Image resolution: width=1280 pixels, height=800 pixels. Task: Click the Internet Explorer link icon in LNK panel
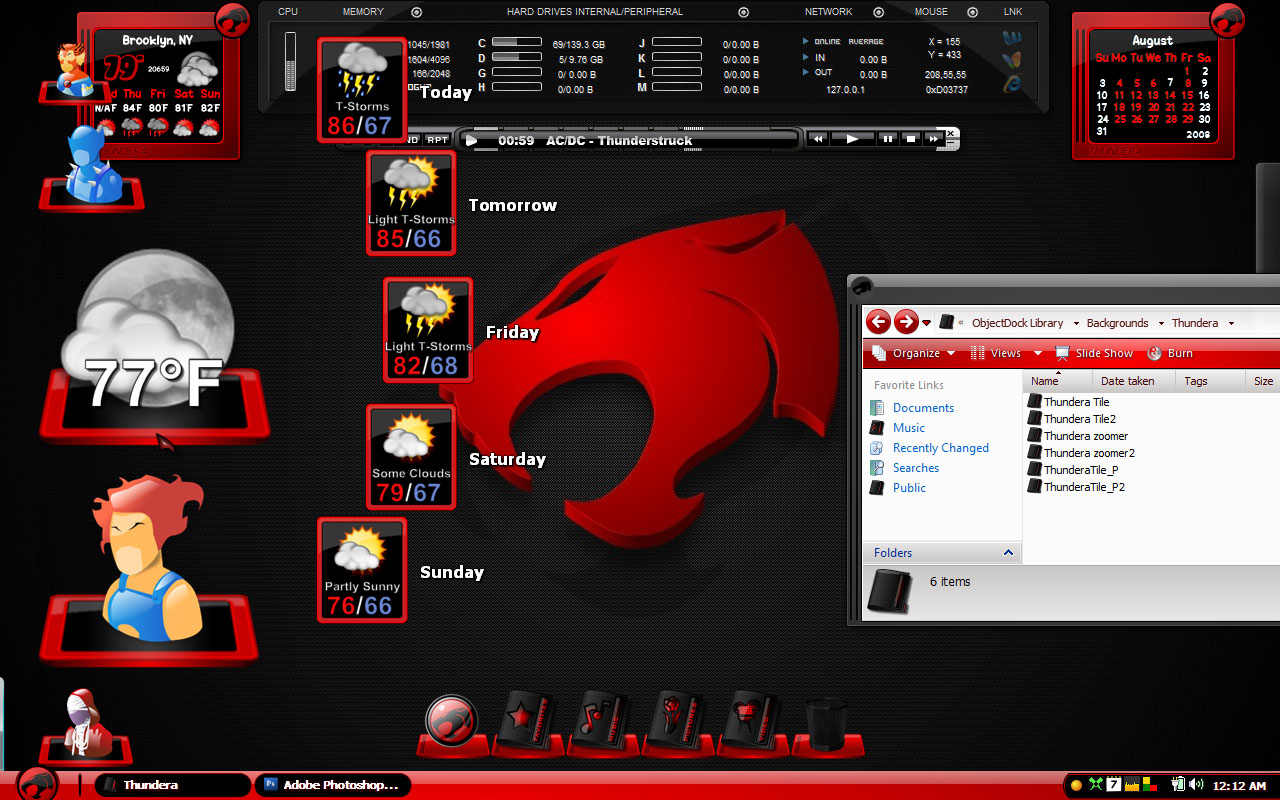click(x=1012, y=83)
